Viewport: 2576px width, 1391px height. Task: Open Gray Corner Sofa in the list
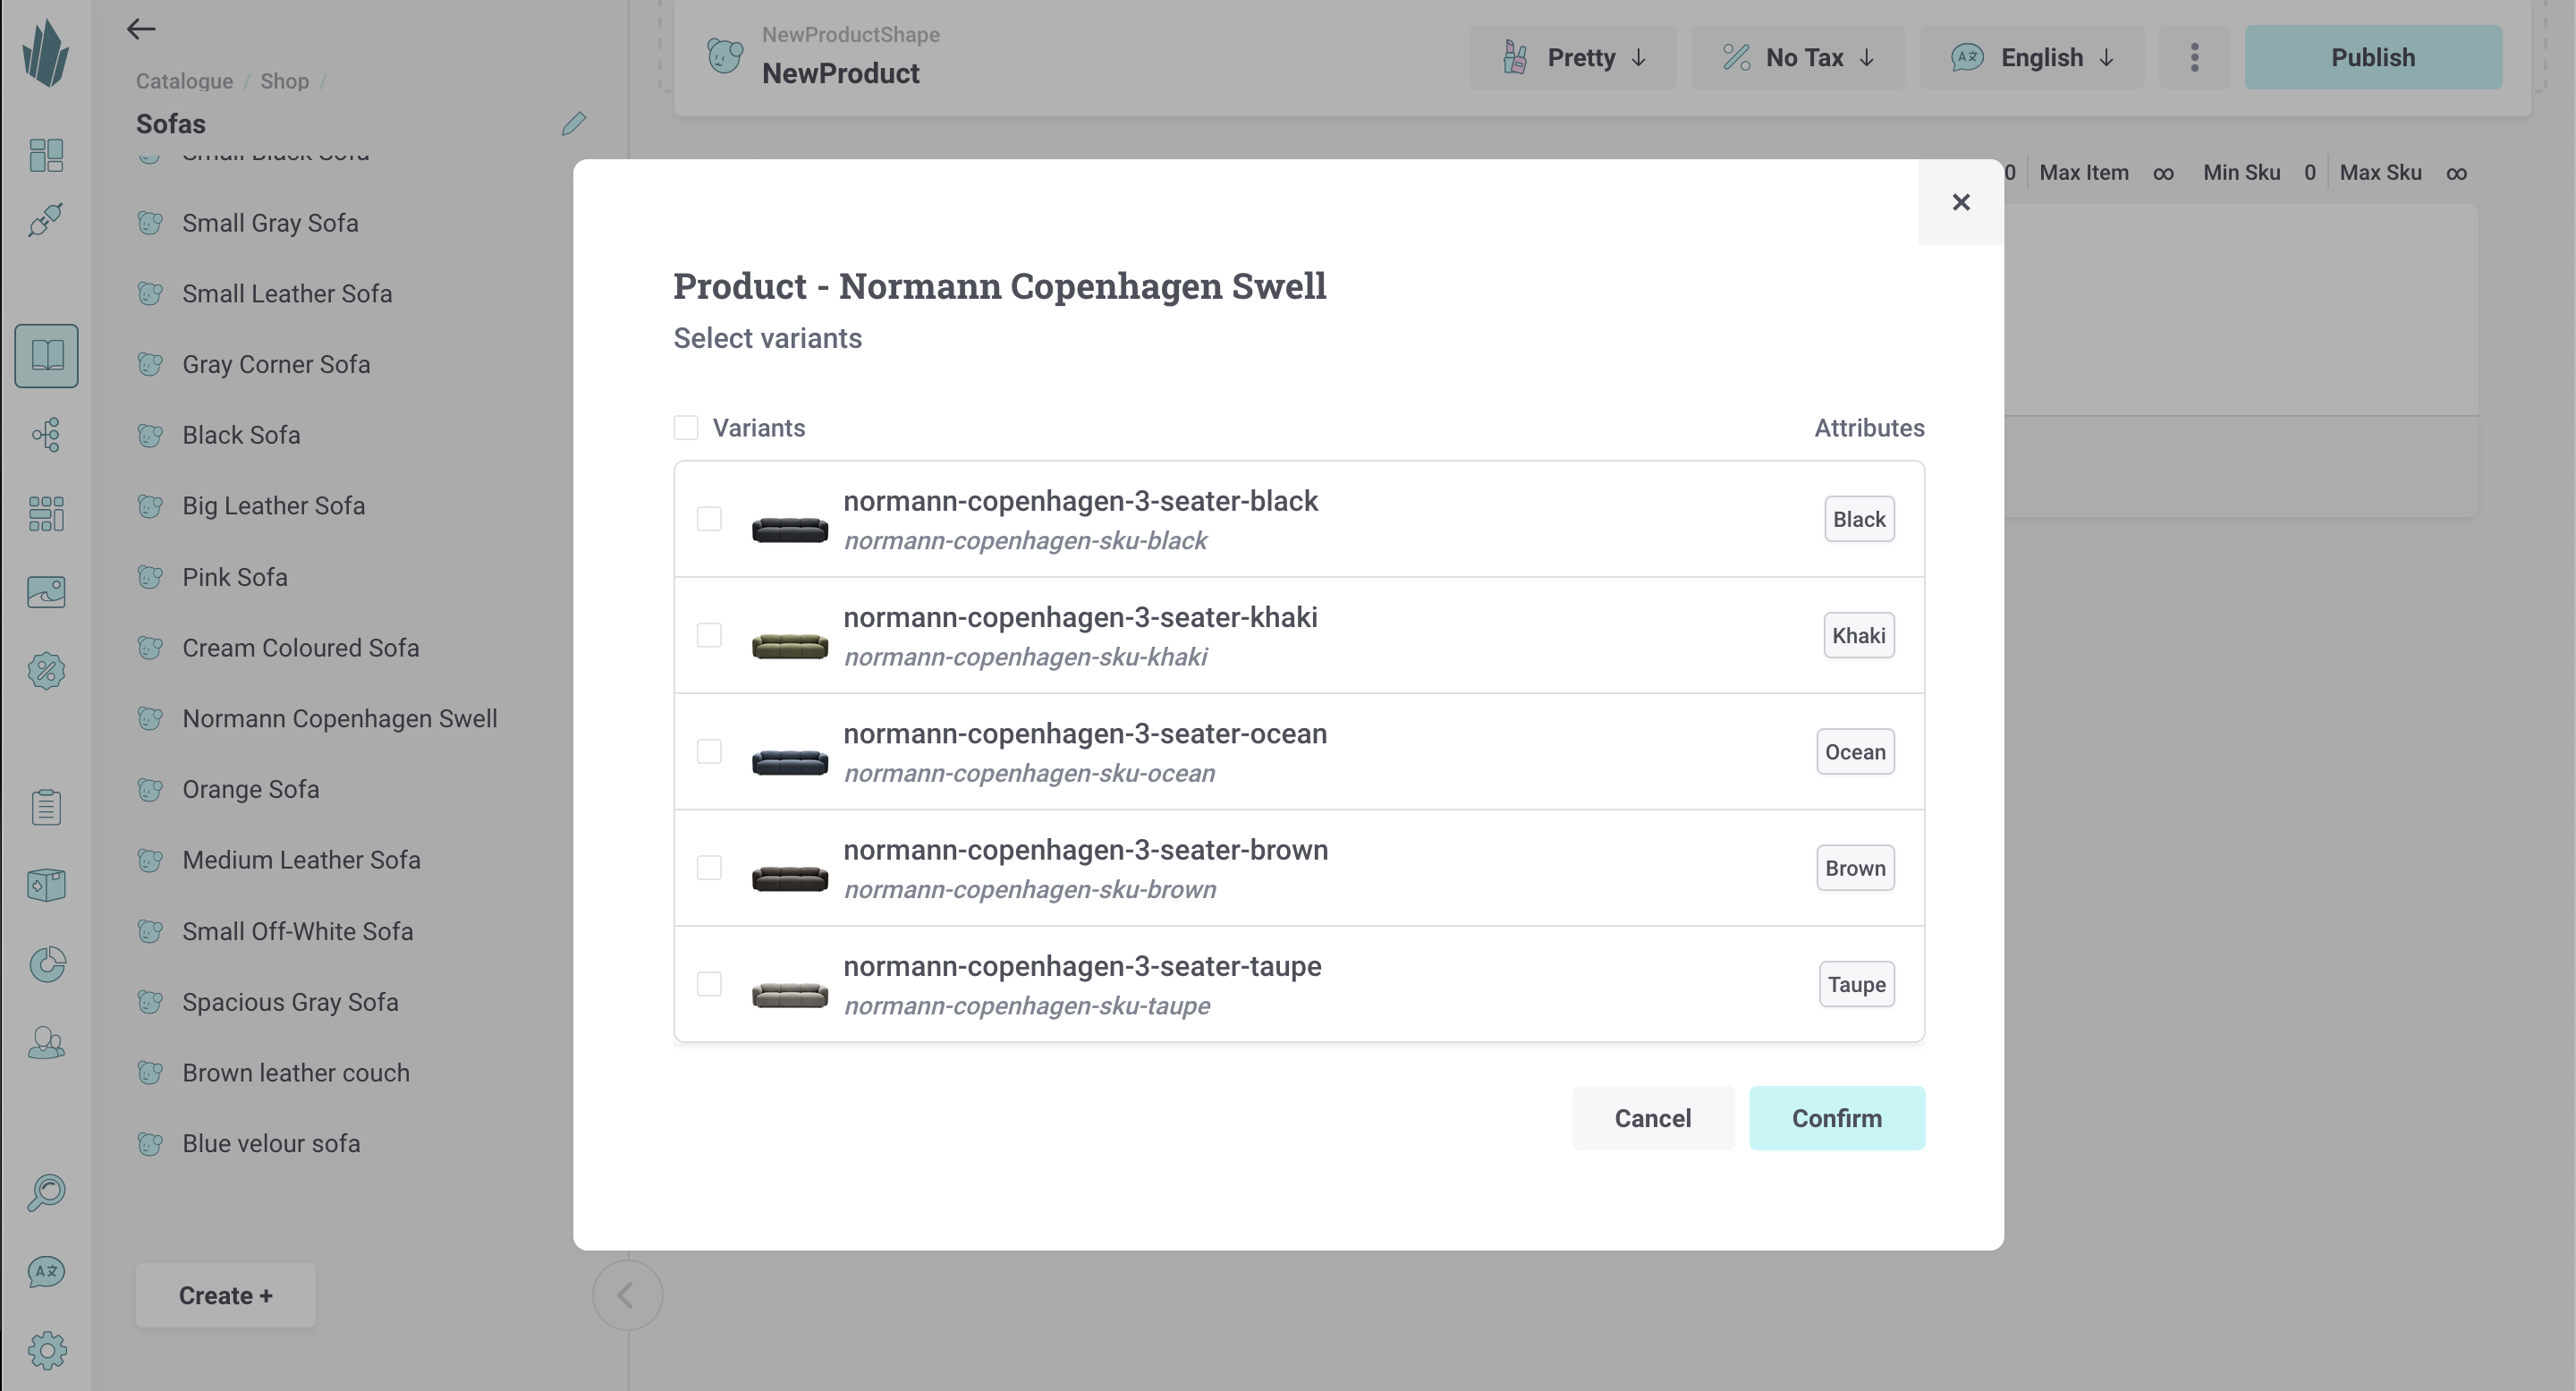click(x=276, y=364)
